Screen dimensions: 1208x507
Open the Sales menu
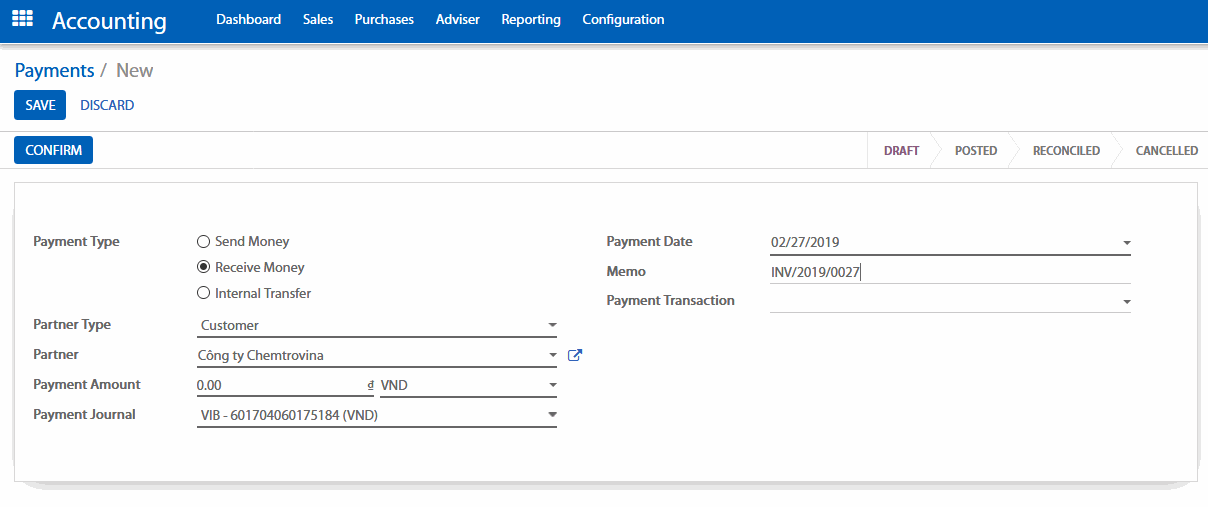coord(318,19)
